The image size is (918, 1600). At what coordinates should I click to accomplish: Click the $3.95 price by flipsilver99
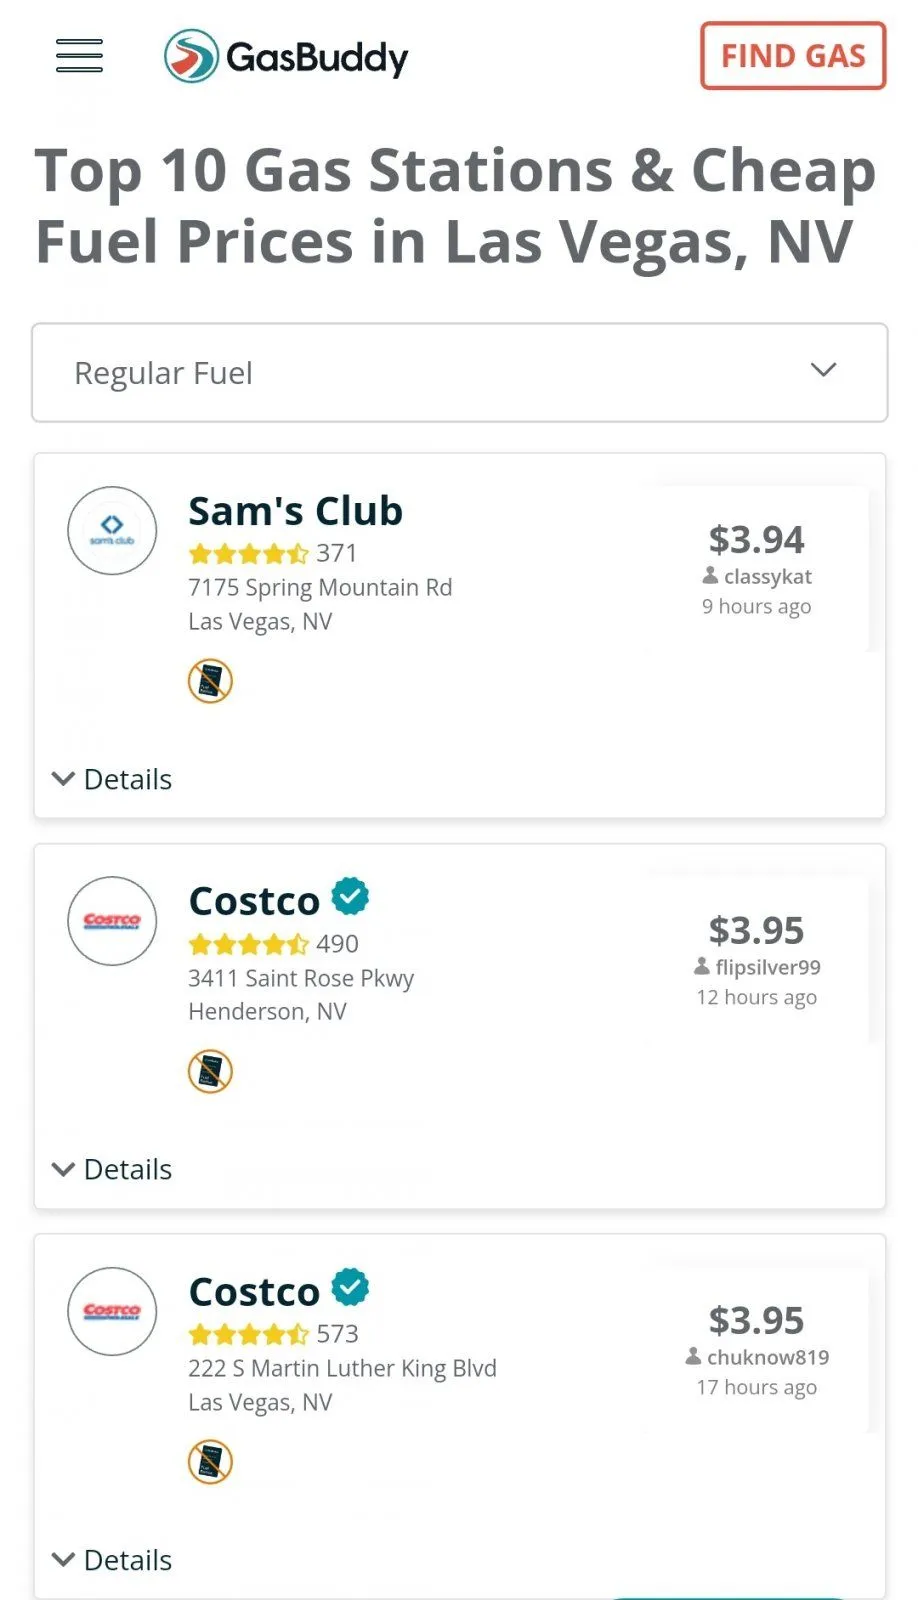click(x=756, y=930)
